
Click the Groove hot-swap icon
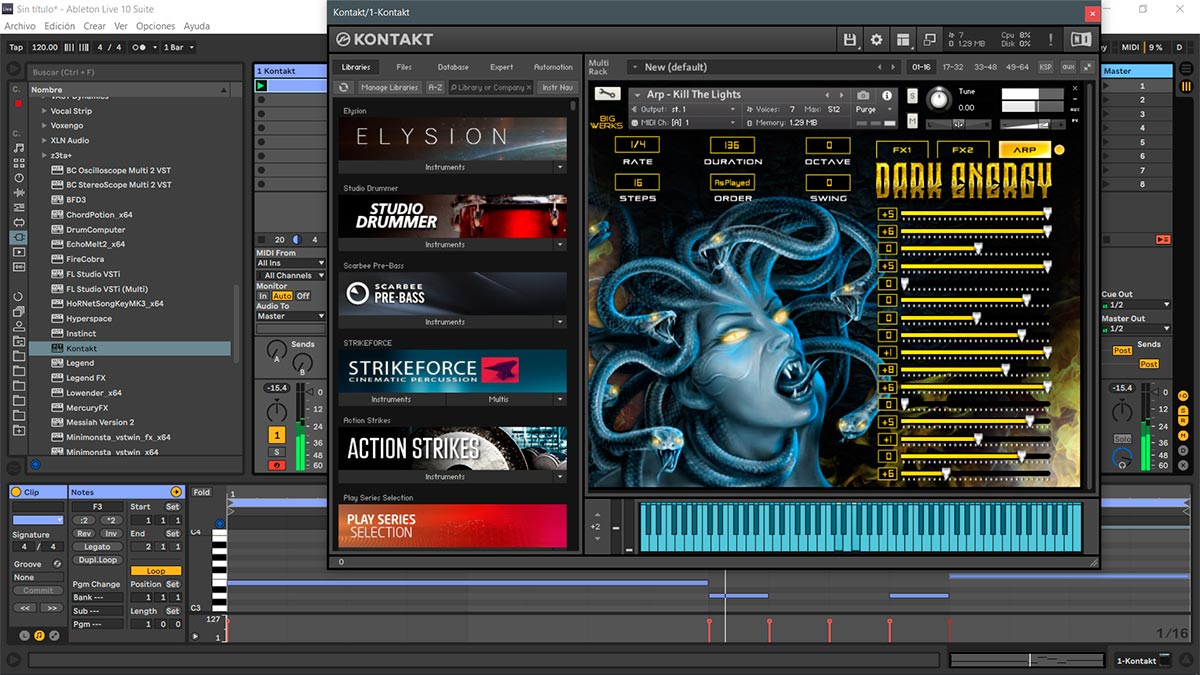pos(57,564)
